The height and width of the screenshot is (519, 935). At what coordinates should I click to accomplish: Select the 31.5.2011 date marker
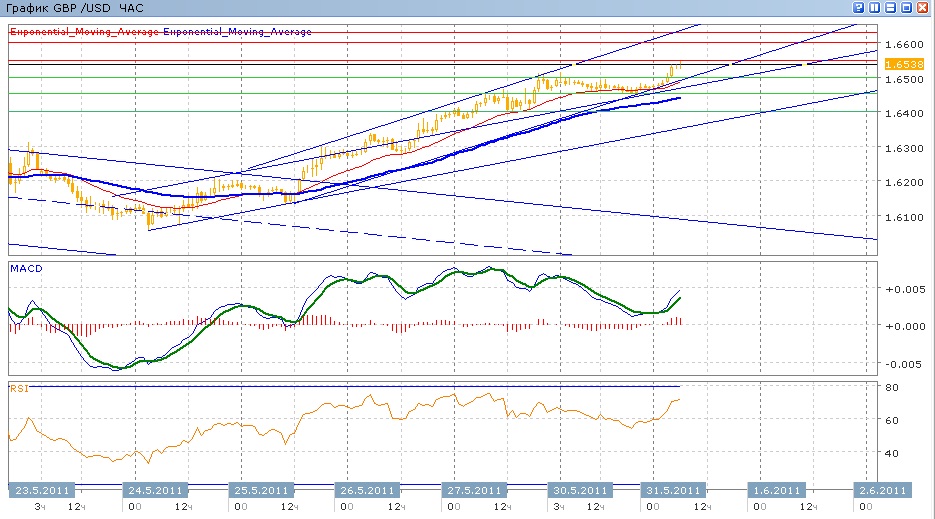[x=673, y=490]
